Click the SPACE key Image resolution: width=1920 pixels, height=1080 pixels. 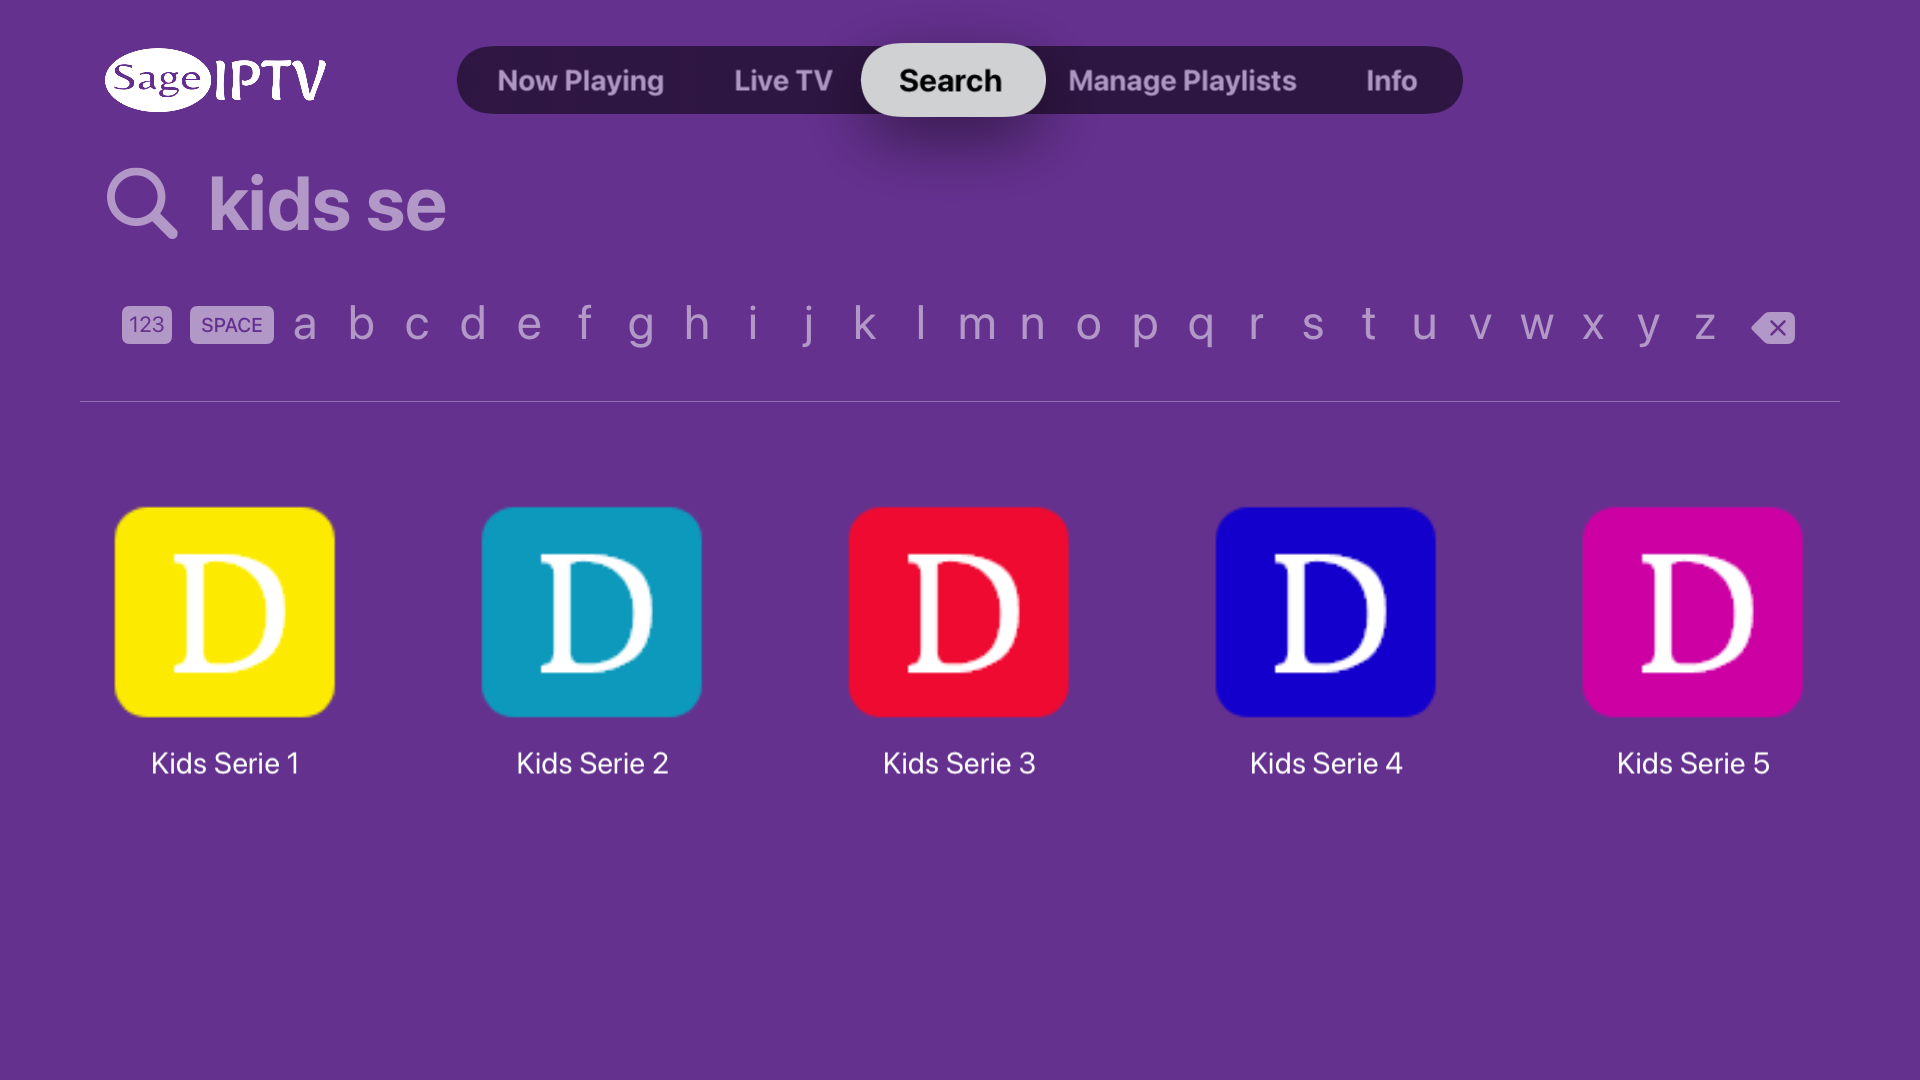[x=232, y=325]
